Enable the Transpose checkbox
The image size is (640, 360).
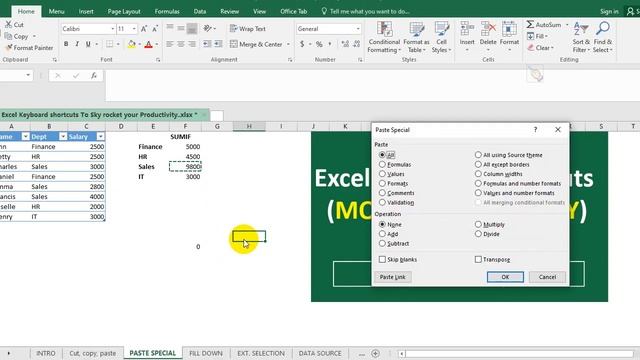point(478,260)
